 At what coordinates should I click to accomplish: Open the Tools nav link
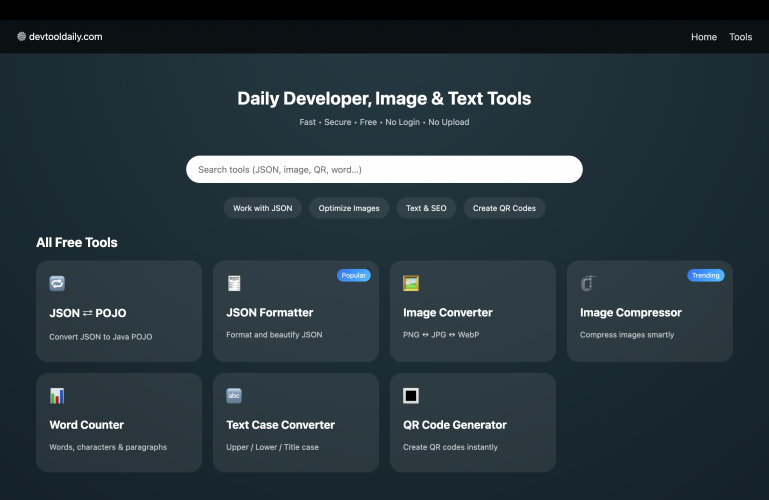pyautogui.click(x=741, y=37)
